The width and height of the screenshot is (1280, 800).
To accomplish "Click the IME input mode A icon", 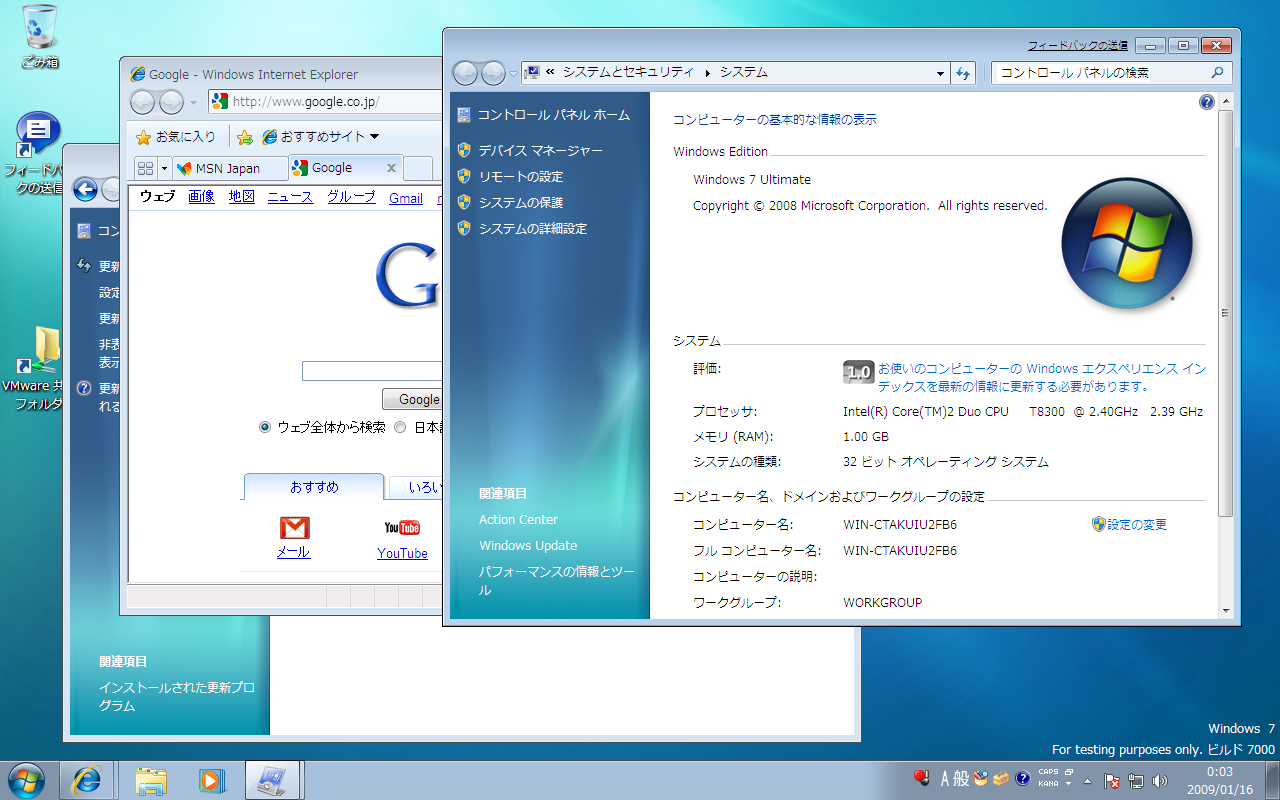I will point(945,778).
